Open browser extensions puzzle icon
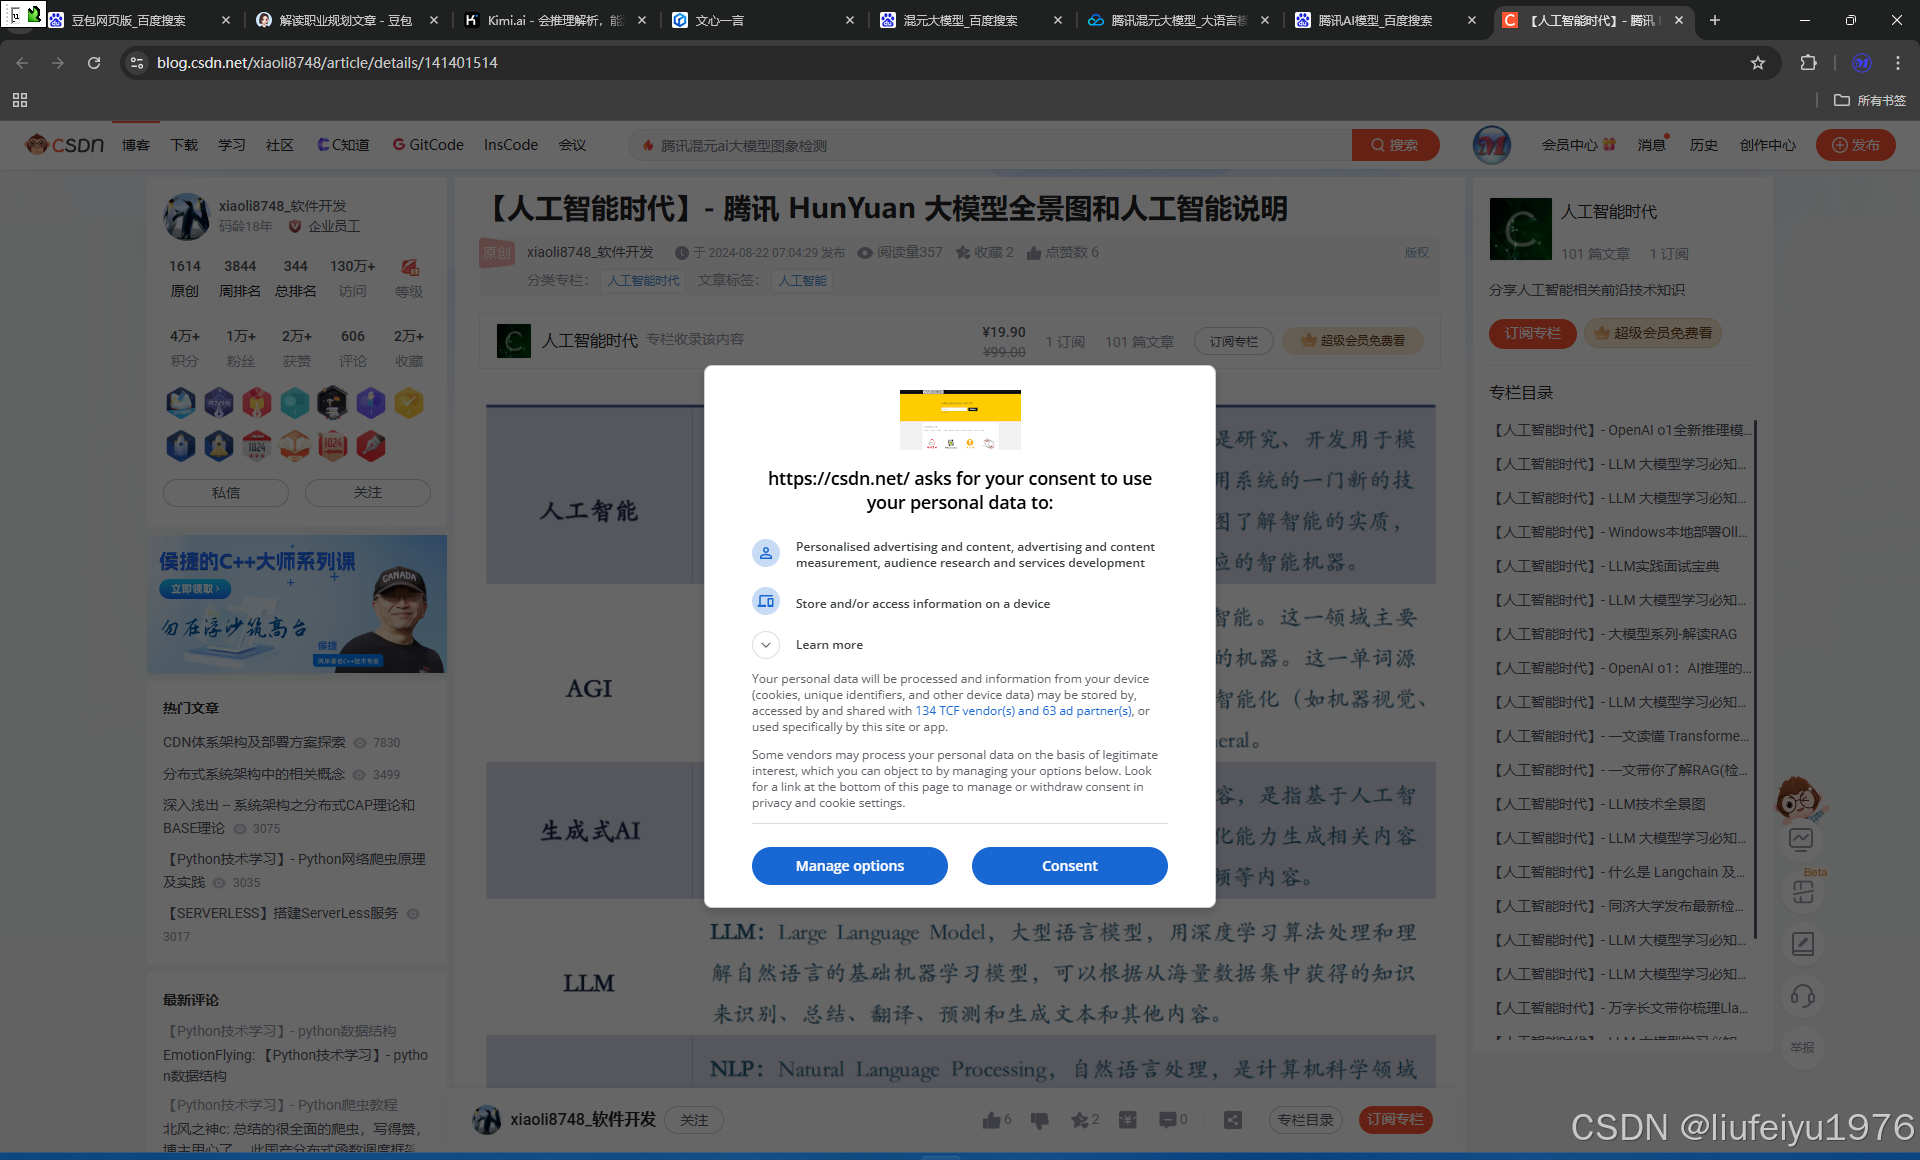 coord(1808,63)
